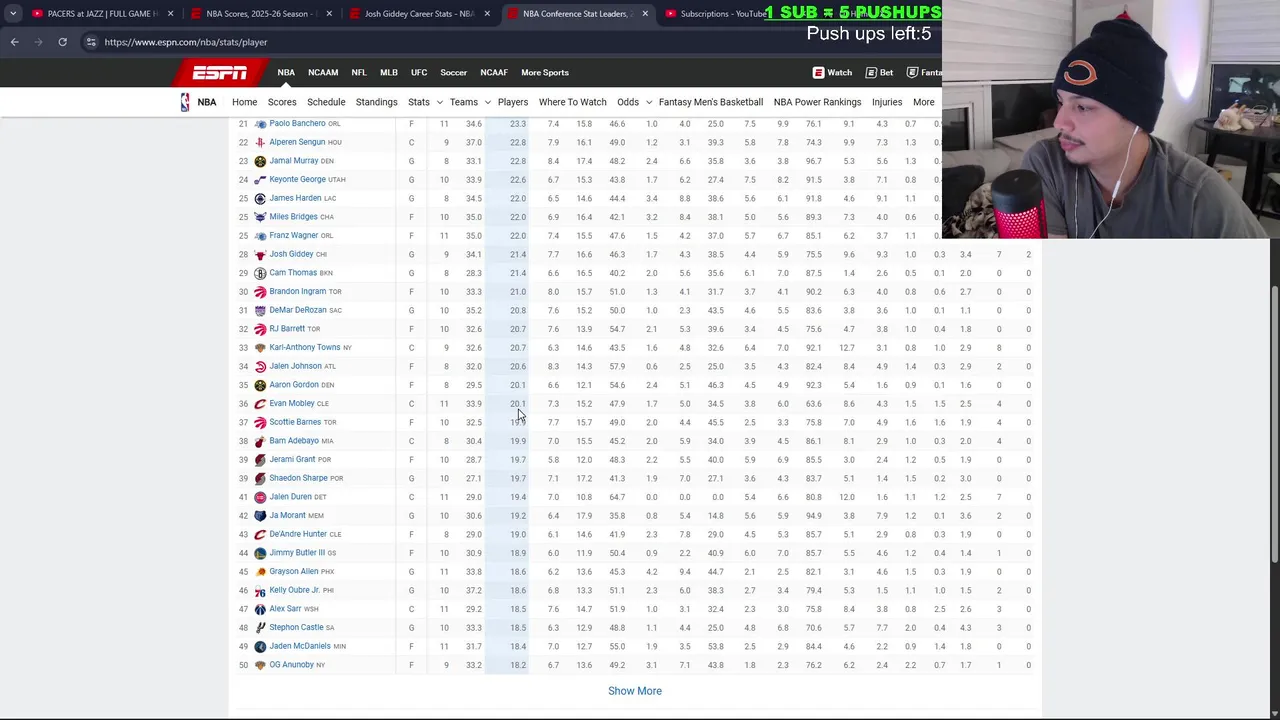Image resolution: width=1280 pixels, height=720 pixels.
Task: Click the NBA league logo in sub-navigation
Action: pos(185,102)
